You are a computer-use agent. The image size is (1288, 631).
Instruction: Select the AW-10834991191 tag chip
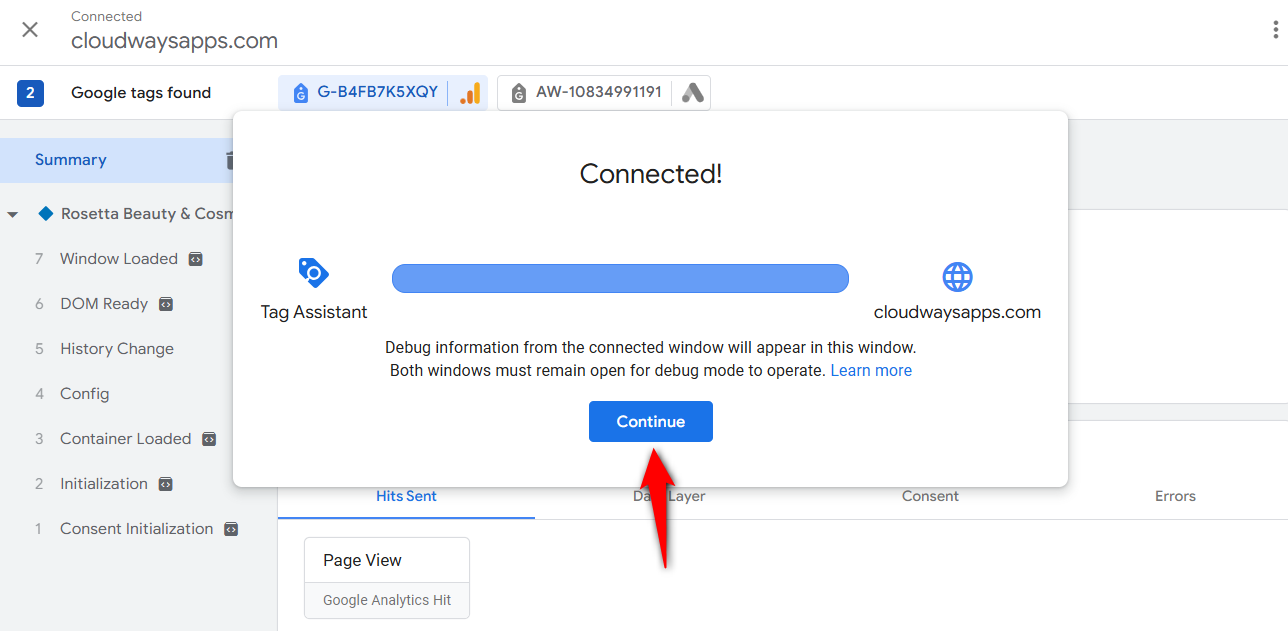pyautogui.click(x=604, y=93)
